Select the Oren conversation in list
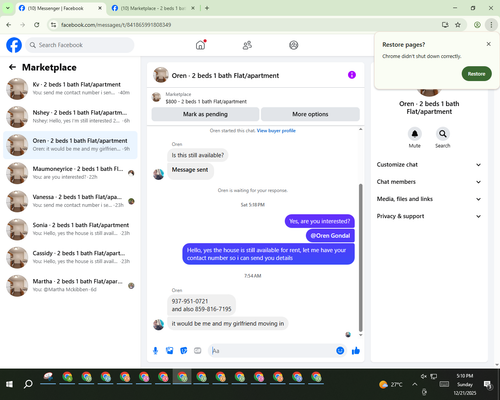This screenshot has width=500, height=400. (x=70, y=145)
